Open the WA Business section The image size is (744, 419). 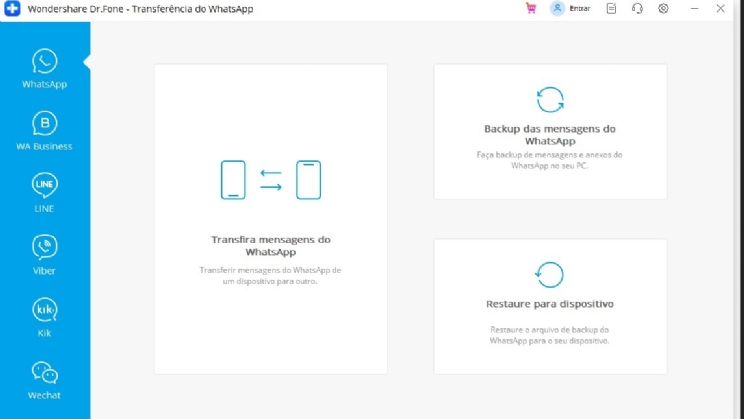[x=45, y=131]
